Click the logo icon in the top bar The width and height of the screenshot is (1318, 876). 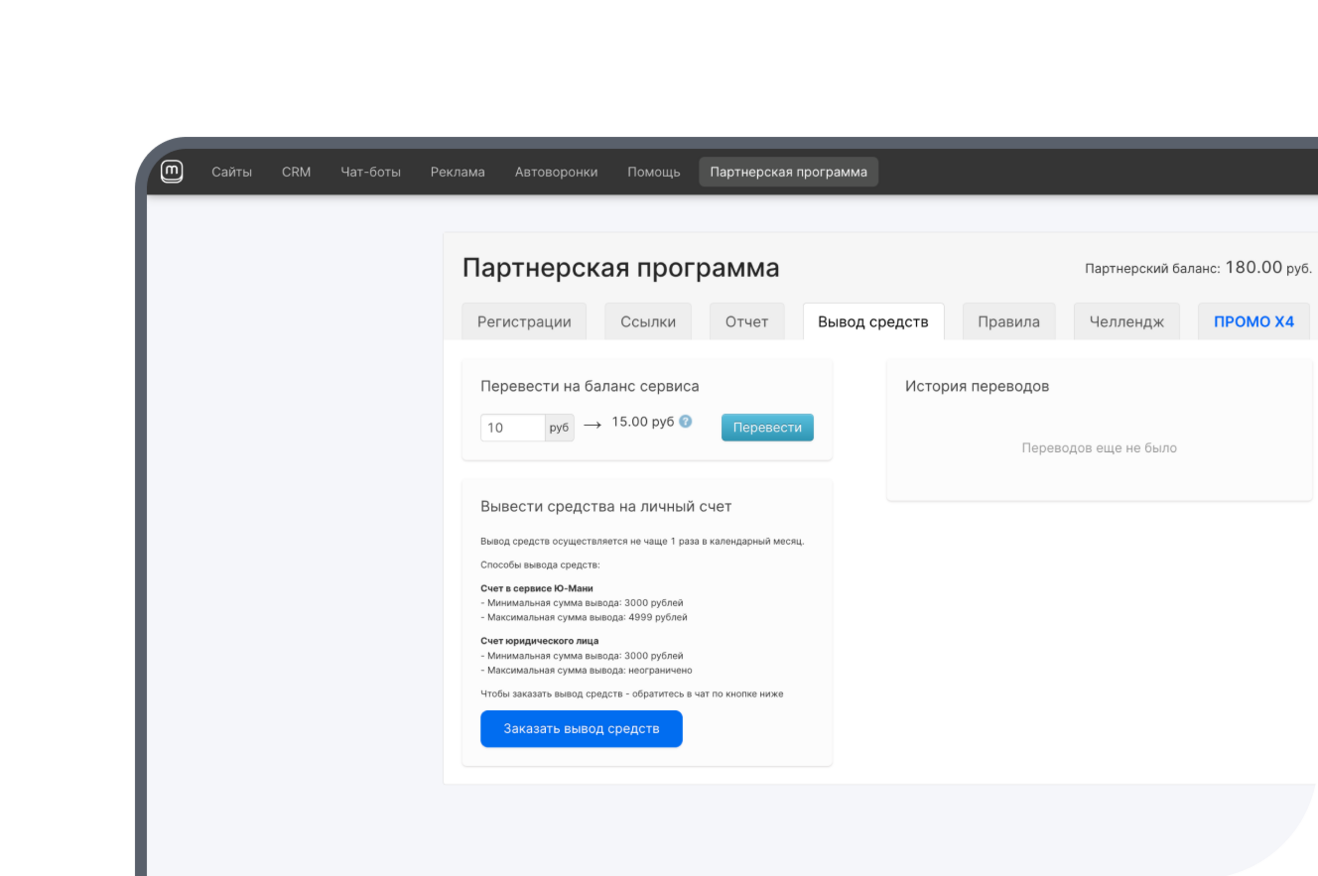(172, 172)
